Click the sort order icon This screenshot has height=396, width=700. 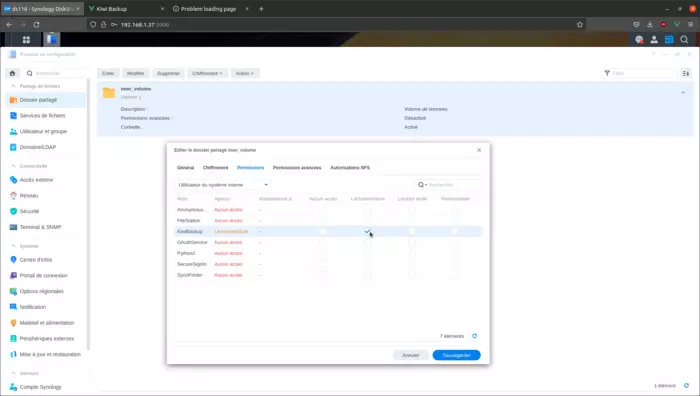click(686, 73)
